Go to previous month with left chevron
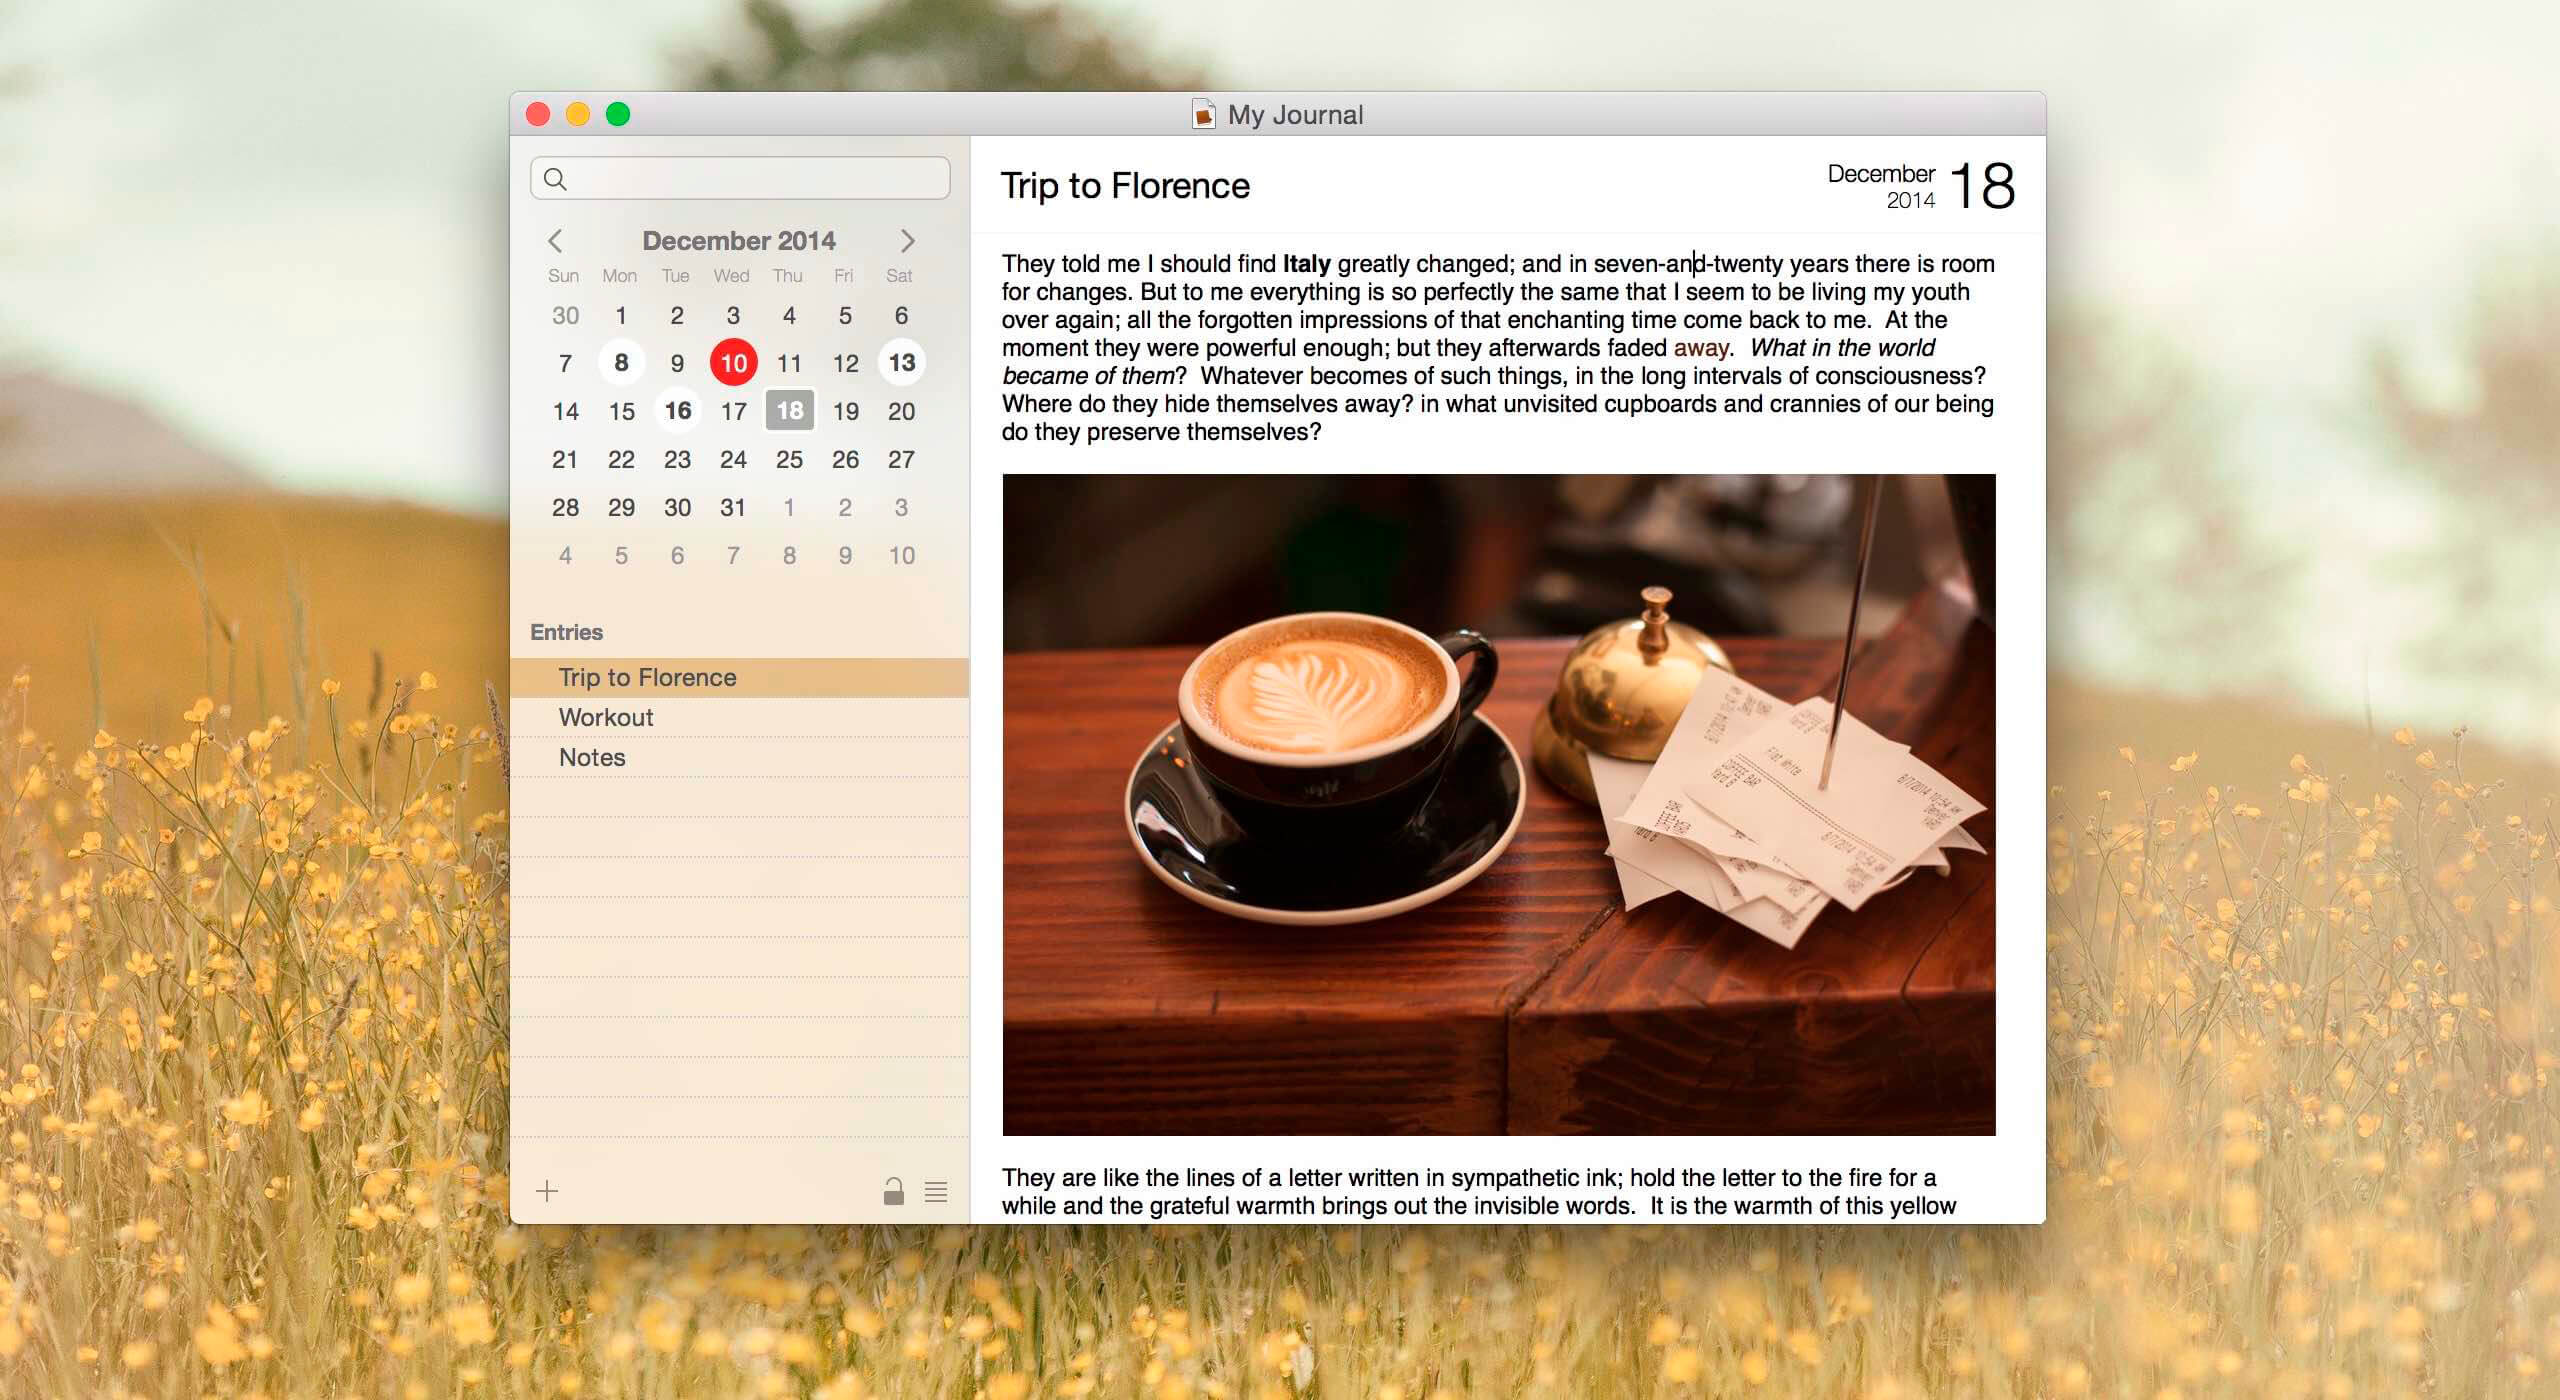This screenshot has width=2560, height=1400. pos(556,241)
